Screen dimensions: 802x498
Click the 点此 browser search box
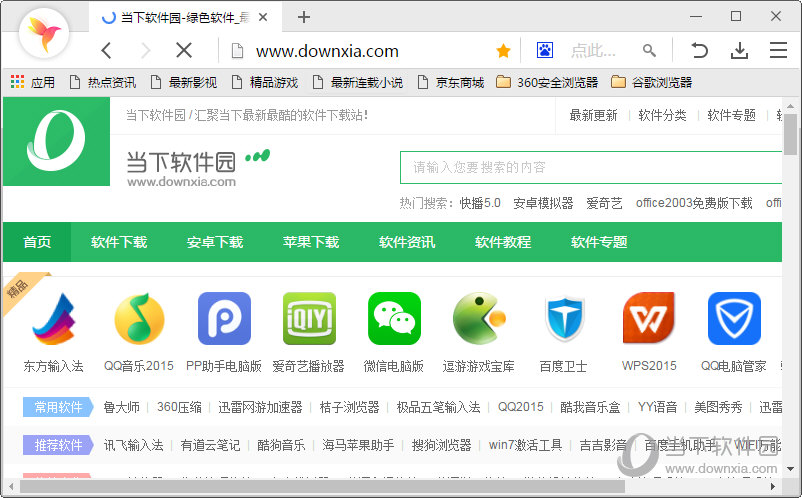pos(593,51)
